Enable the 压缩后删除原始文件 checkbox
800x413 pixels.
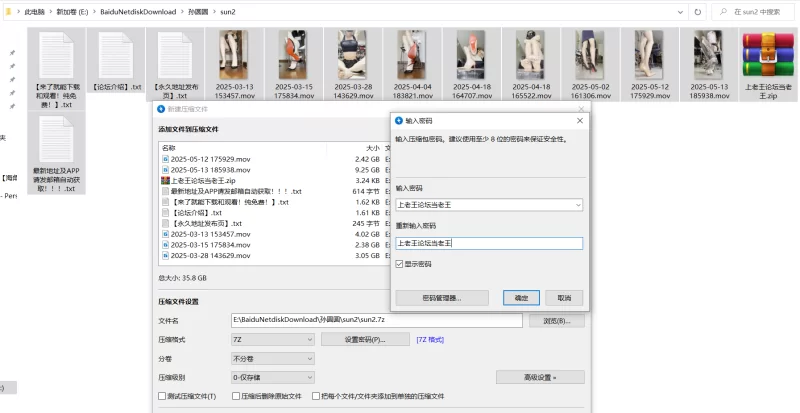(236, 396)
